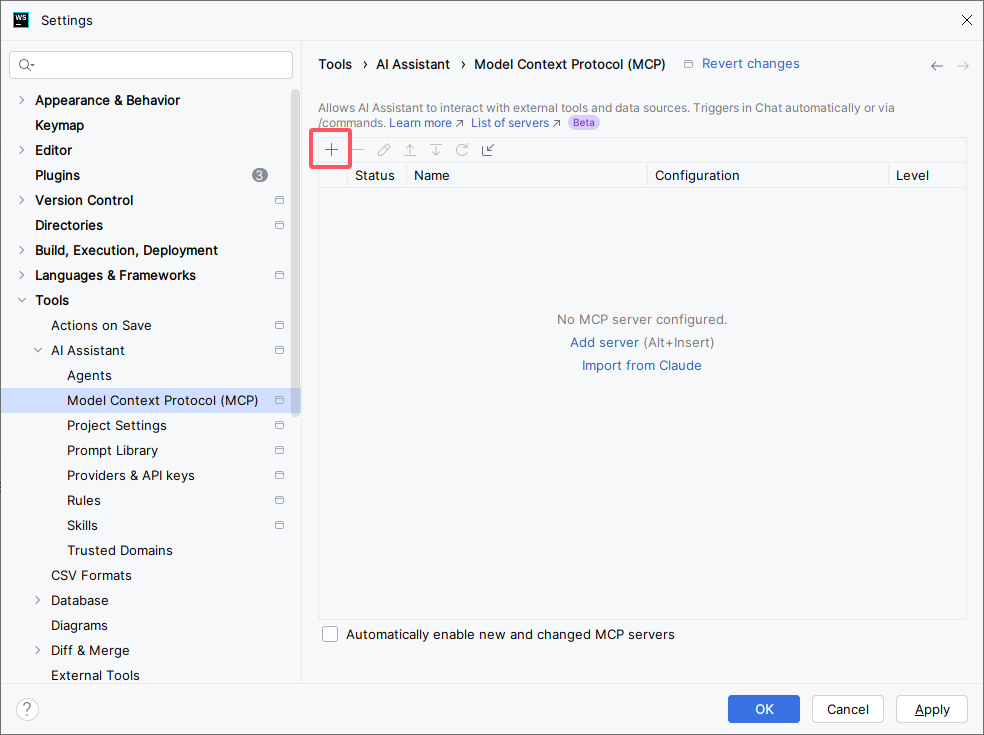Navigate back with the left arrow icon

point(936,66)
